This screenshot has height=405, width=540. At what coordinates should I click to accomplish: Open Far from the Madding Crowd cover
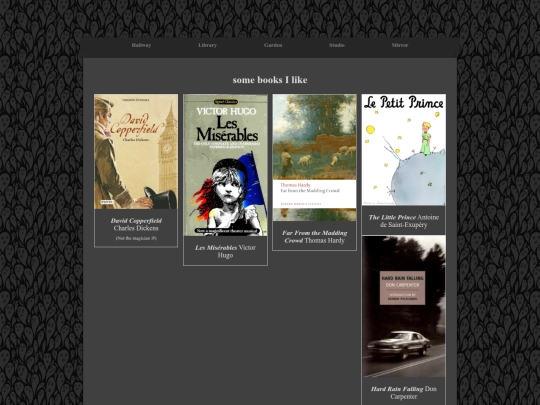tap(314, 158)
